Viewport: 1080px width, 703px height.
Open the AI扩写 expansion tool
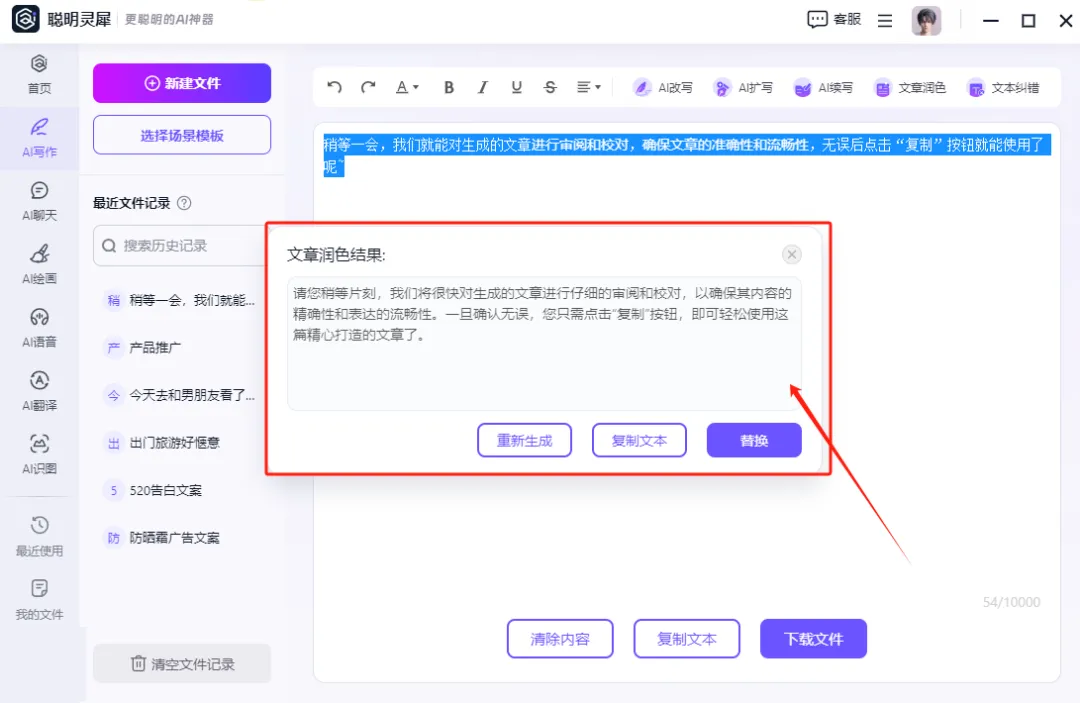click(x=743, y=88)
